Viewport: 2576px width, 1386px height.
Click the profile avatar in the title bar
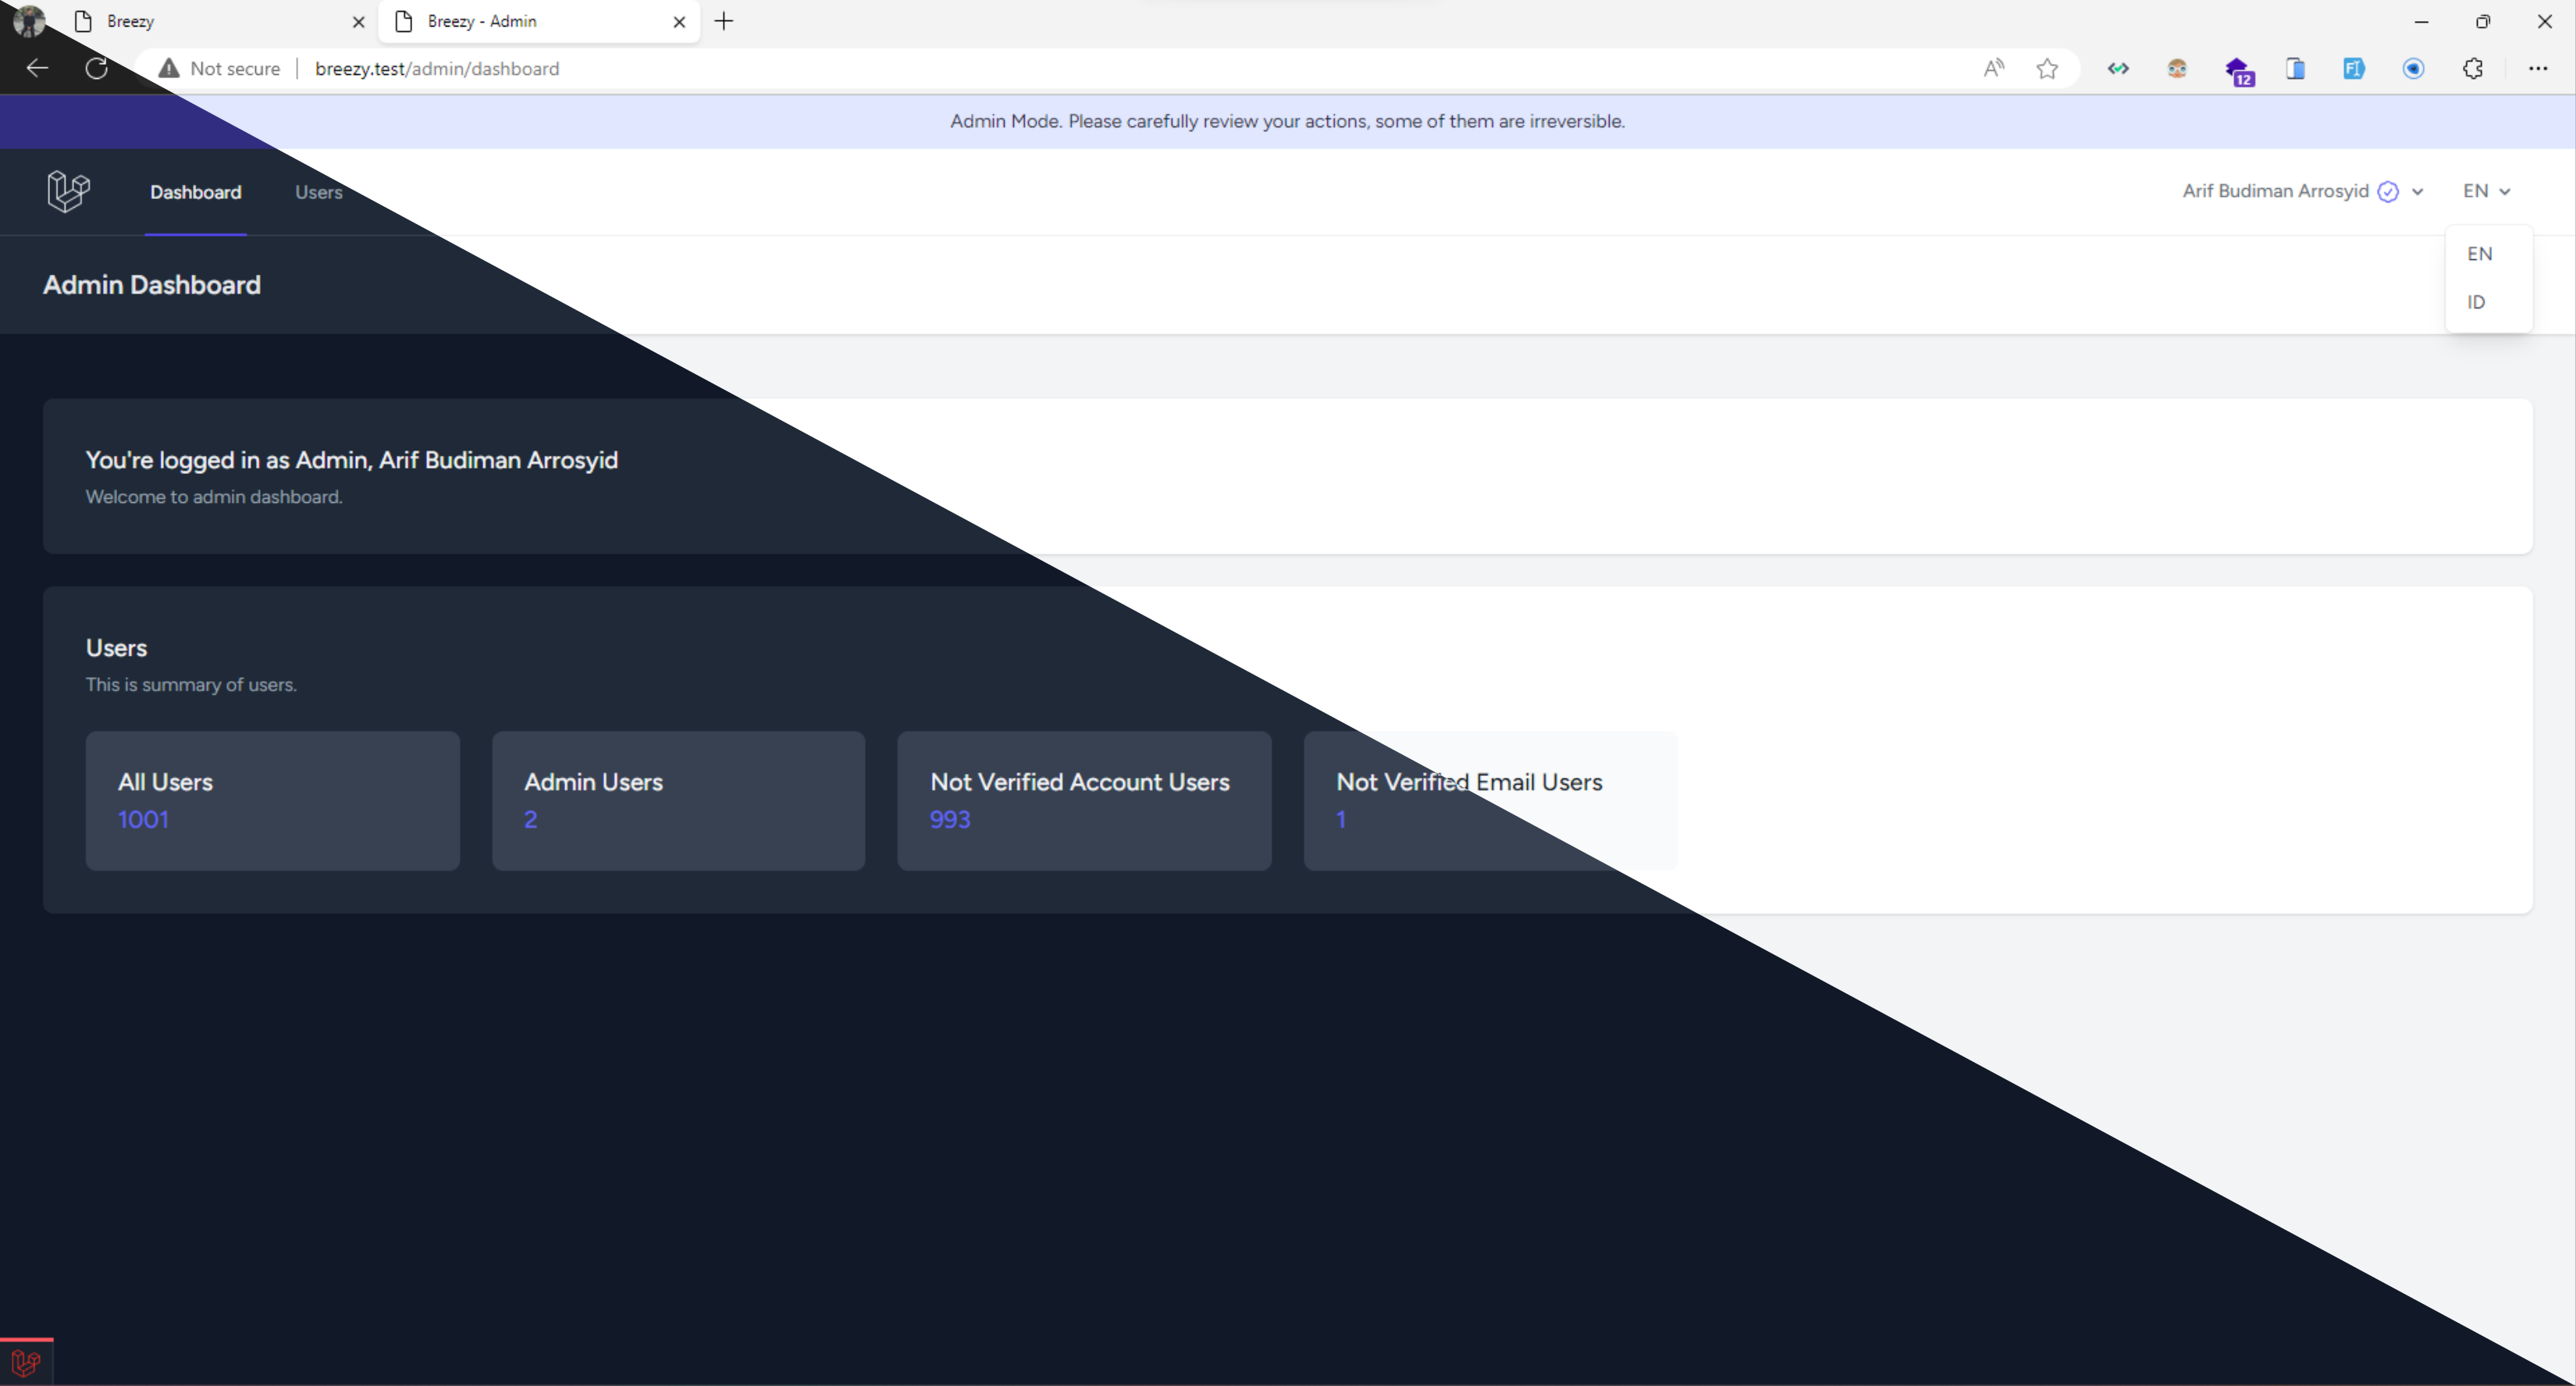point(28,21)
